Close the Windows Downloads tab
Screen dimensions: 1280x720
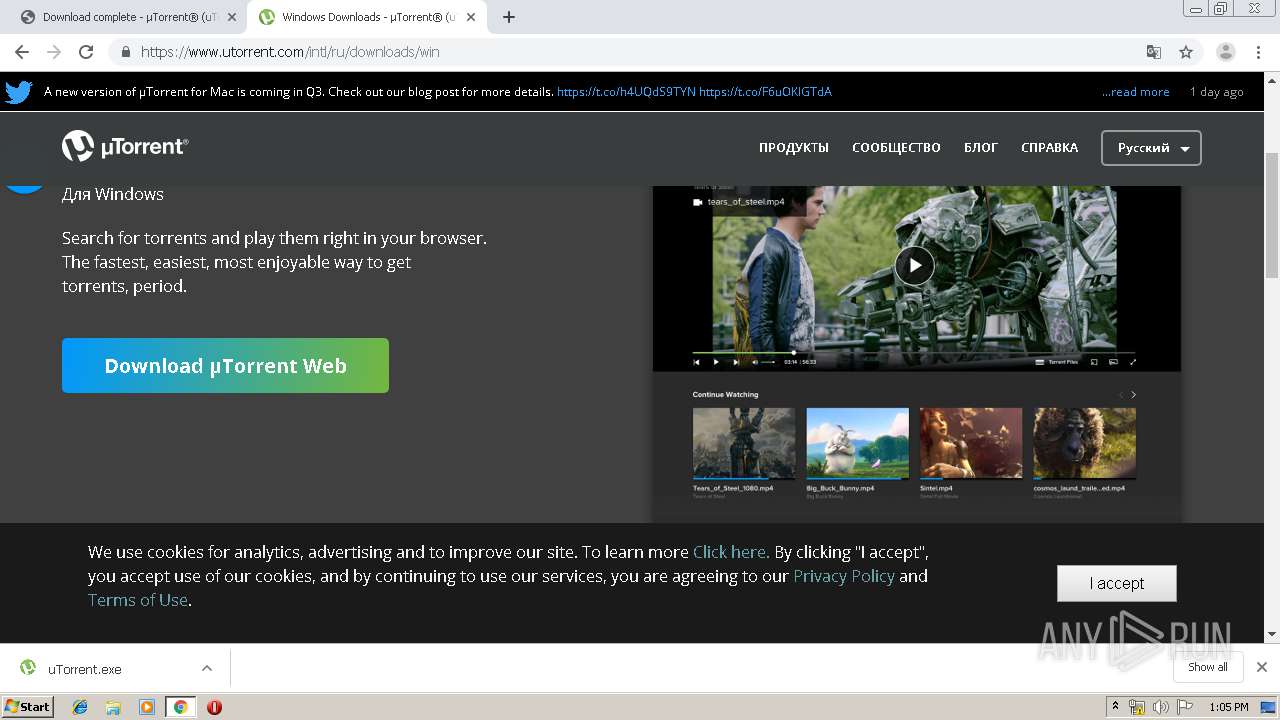coord(471,17)
